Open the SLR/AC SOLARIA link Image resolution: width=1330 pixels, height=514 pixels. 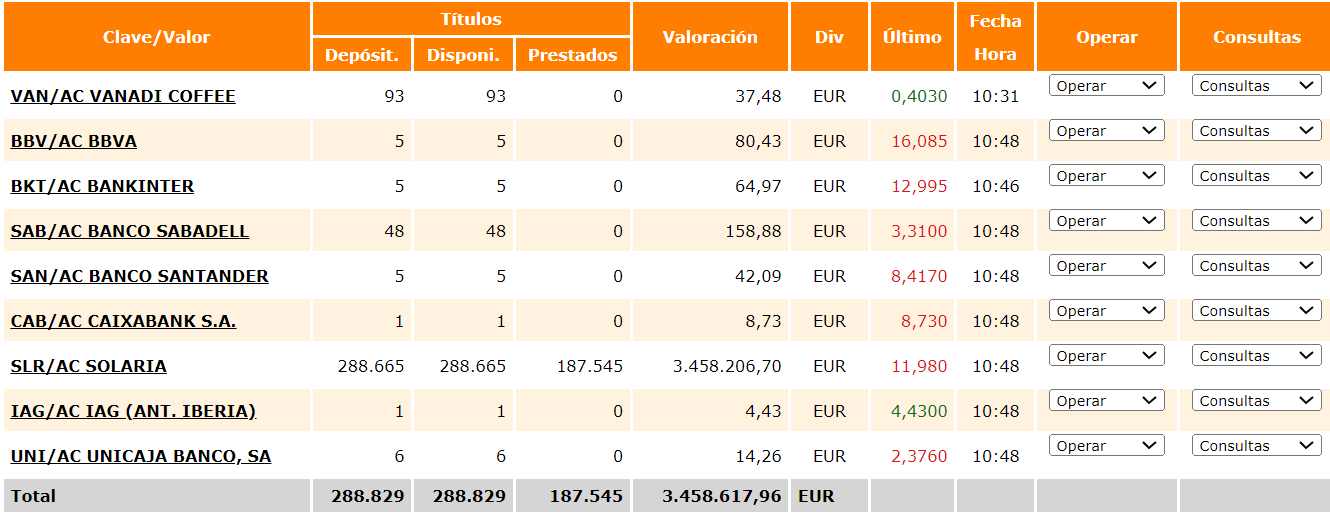point(88,366)
